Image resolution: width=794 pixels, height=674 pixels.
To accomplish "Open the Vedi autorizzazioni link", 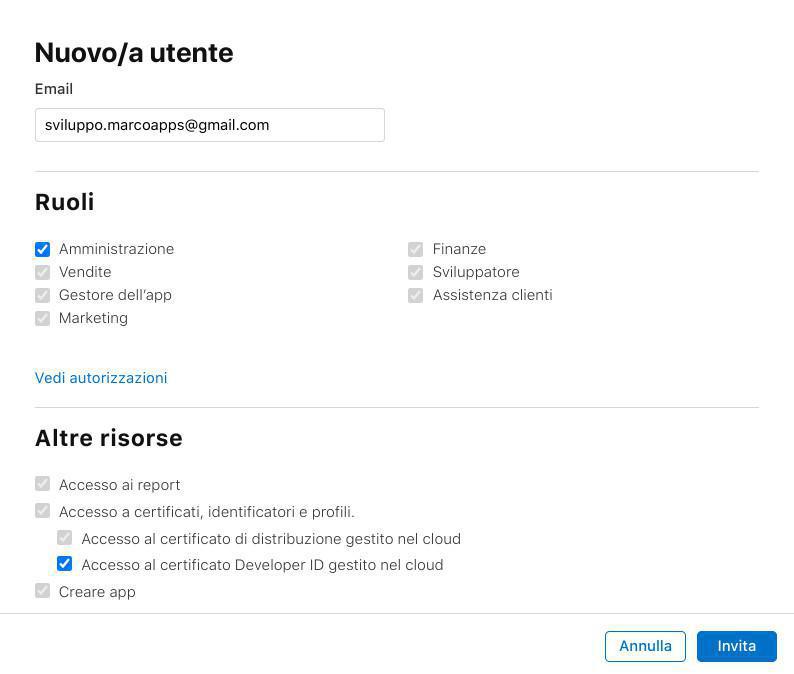I will tap(101, 378).
